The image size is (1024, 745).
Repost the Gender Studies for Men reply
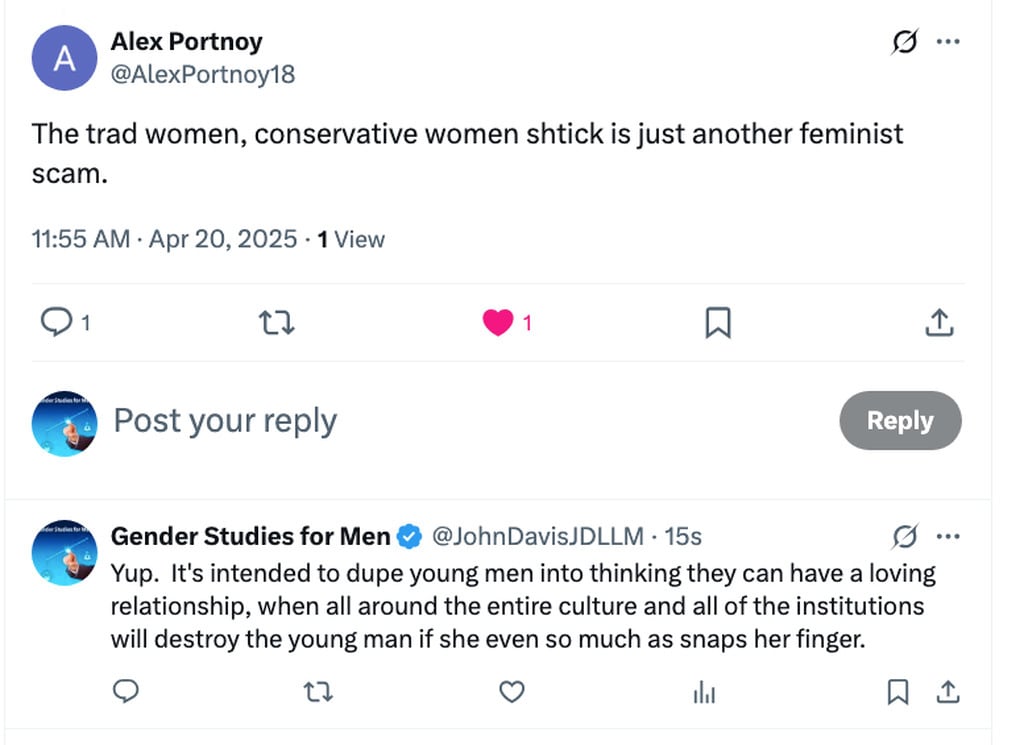[318, 691]
